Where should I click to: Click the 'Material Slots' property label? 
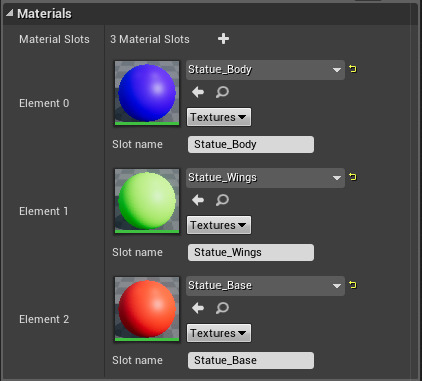coord(54,39)
